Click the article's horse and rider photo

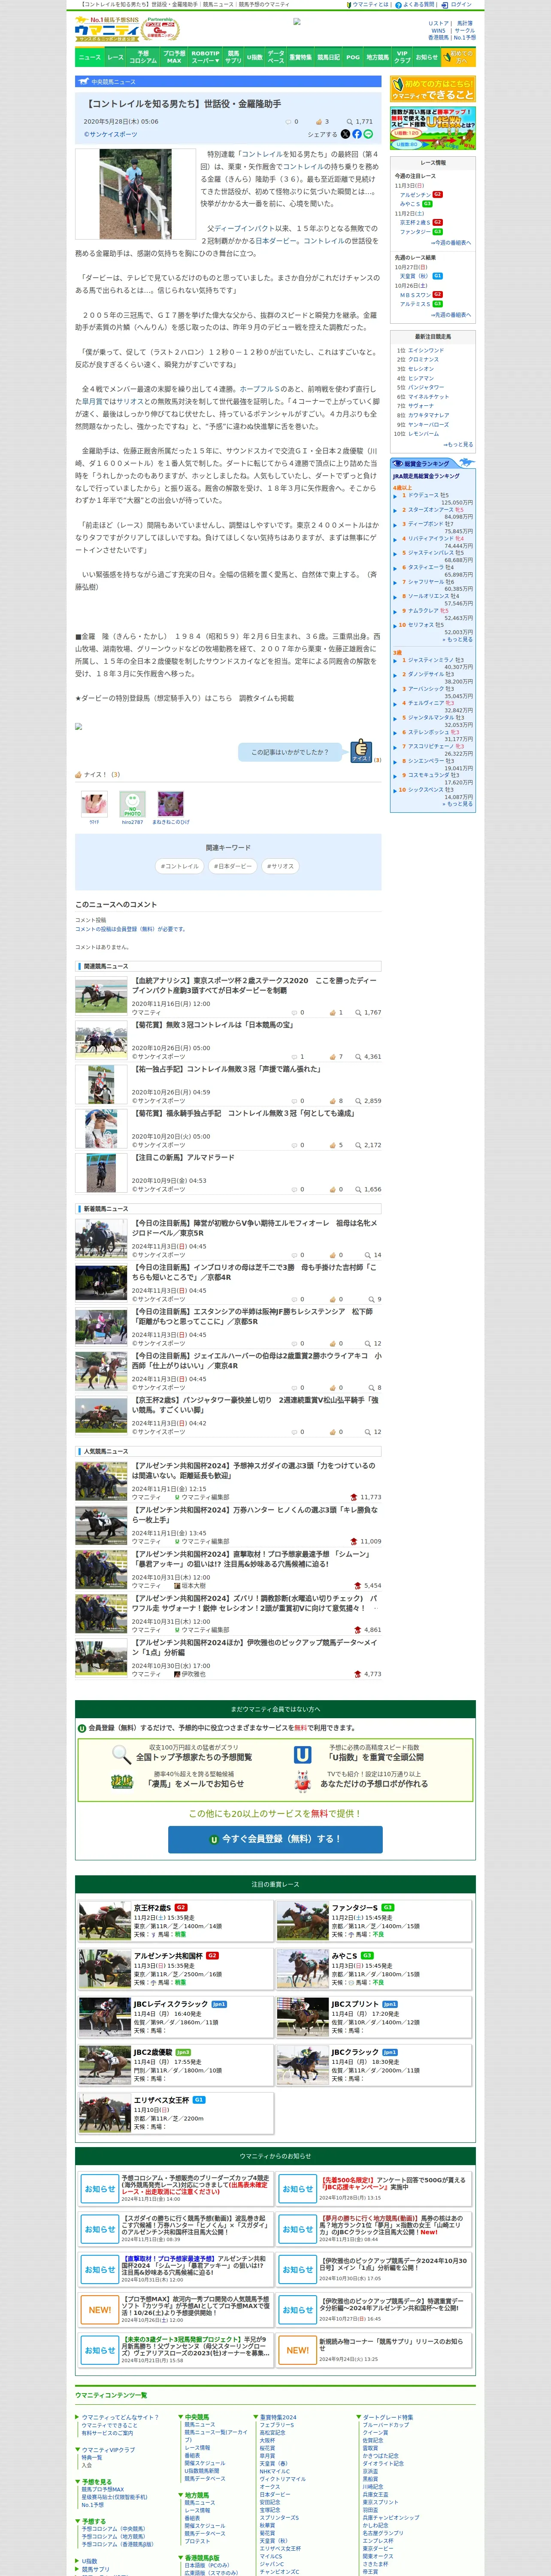point(135,194)
